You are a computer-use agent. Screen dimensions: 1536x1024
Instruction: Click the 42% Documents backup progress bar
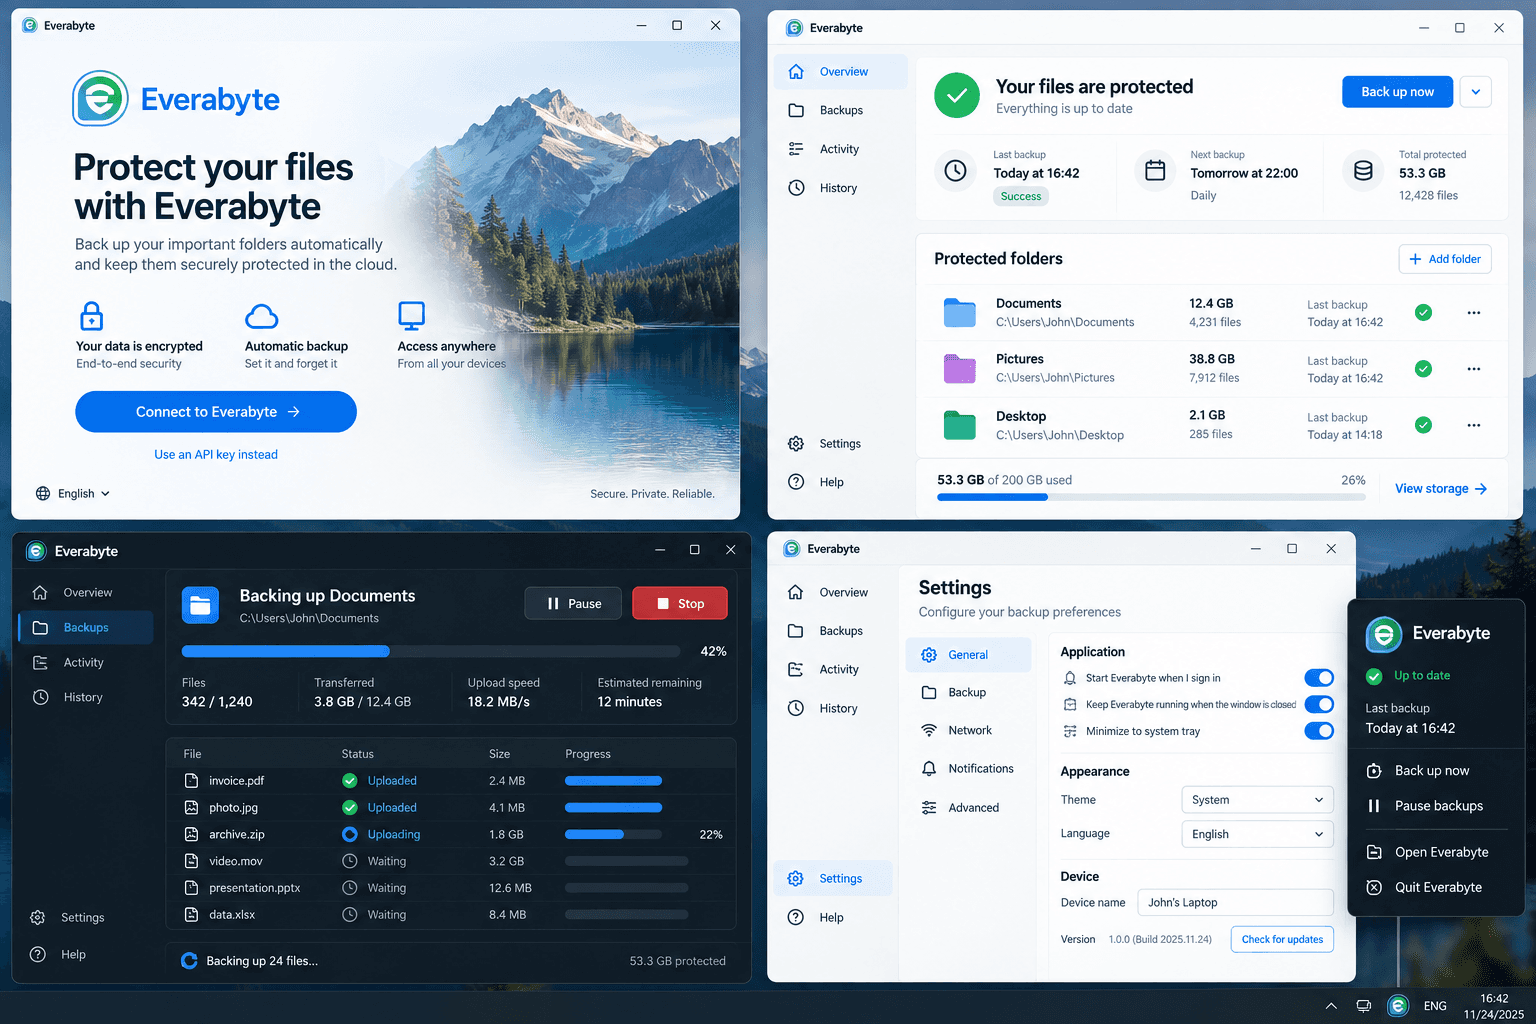coord(440,652)
